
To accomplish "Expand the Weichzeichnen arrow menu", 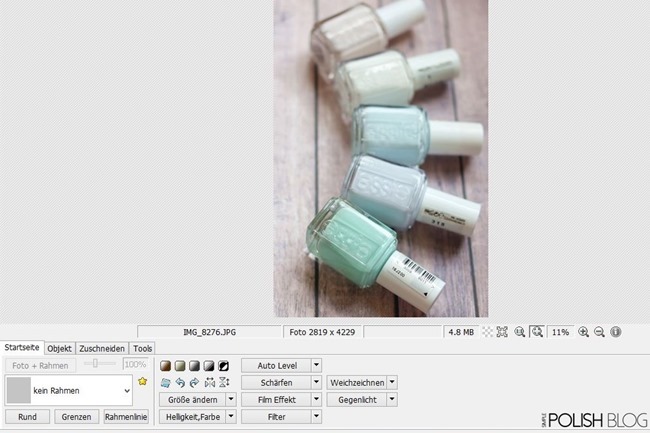I will pos(392,382).
